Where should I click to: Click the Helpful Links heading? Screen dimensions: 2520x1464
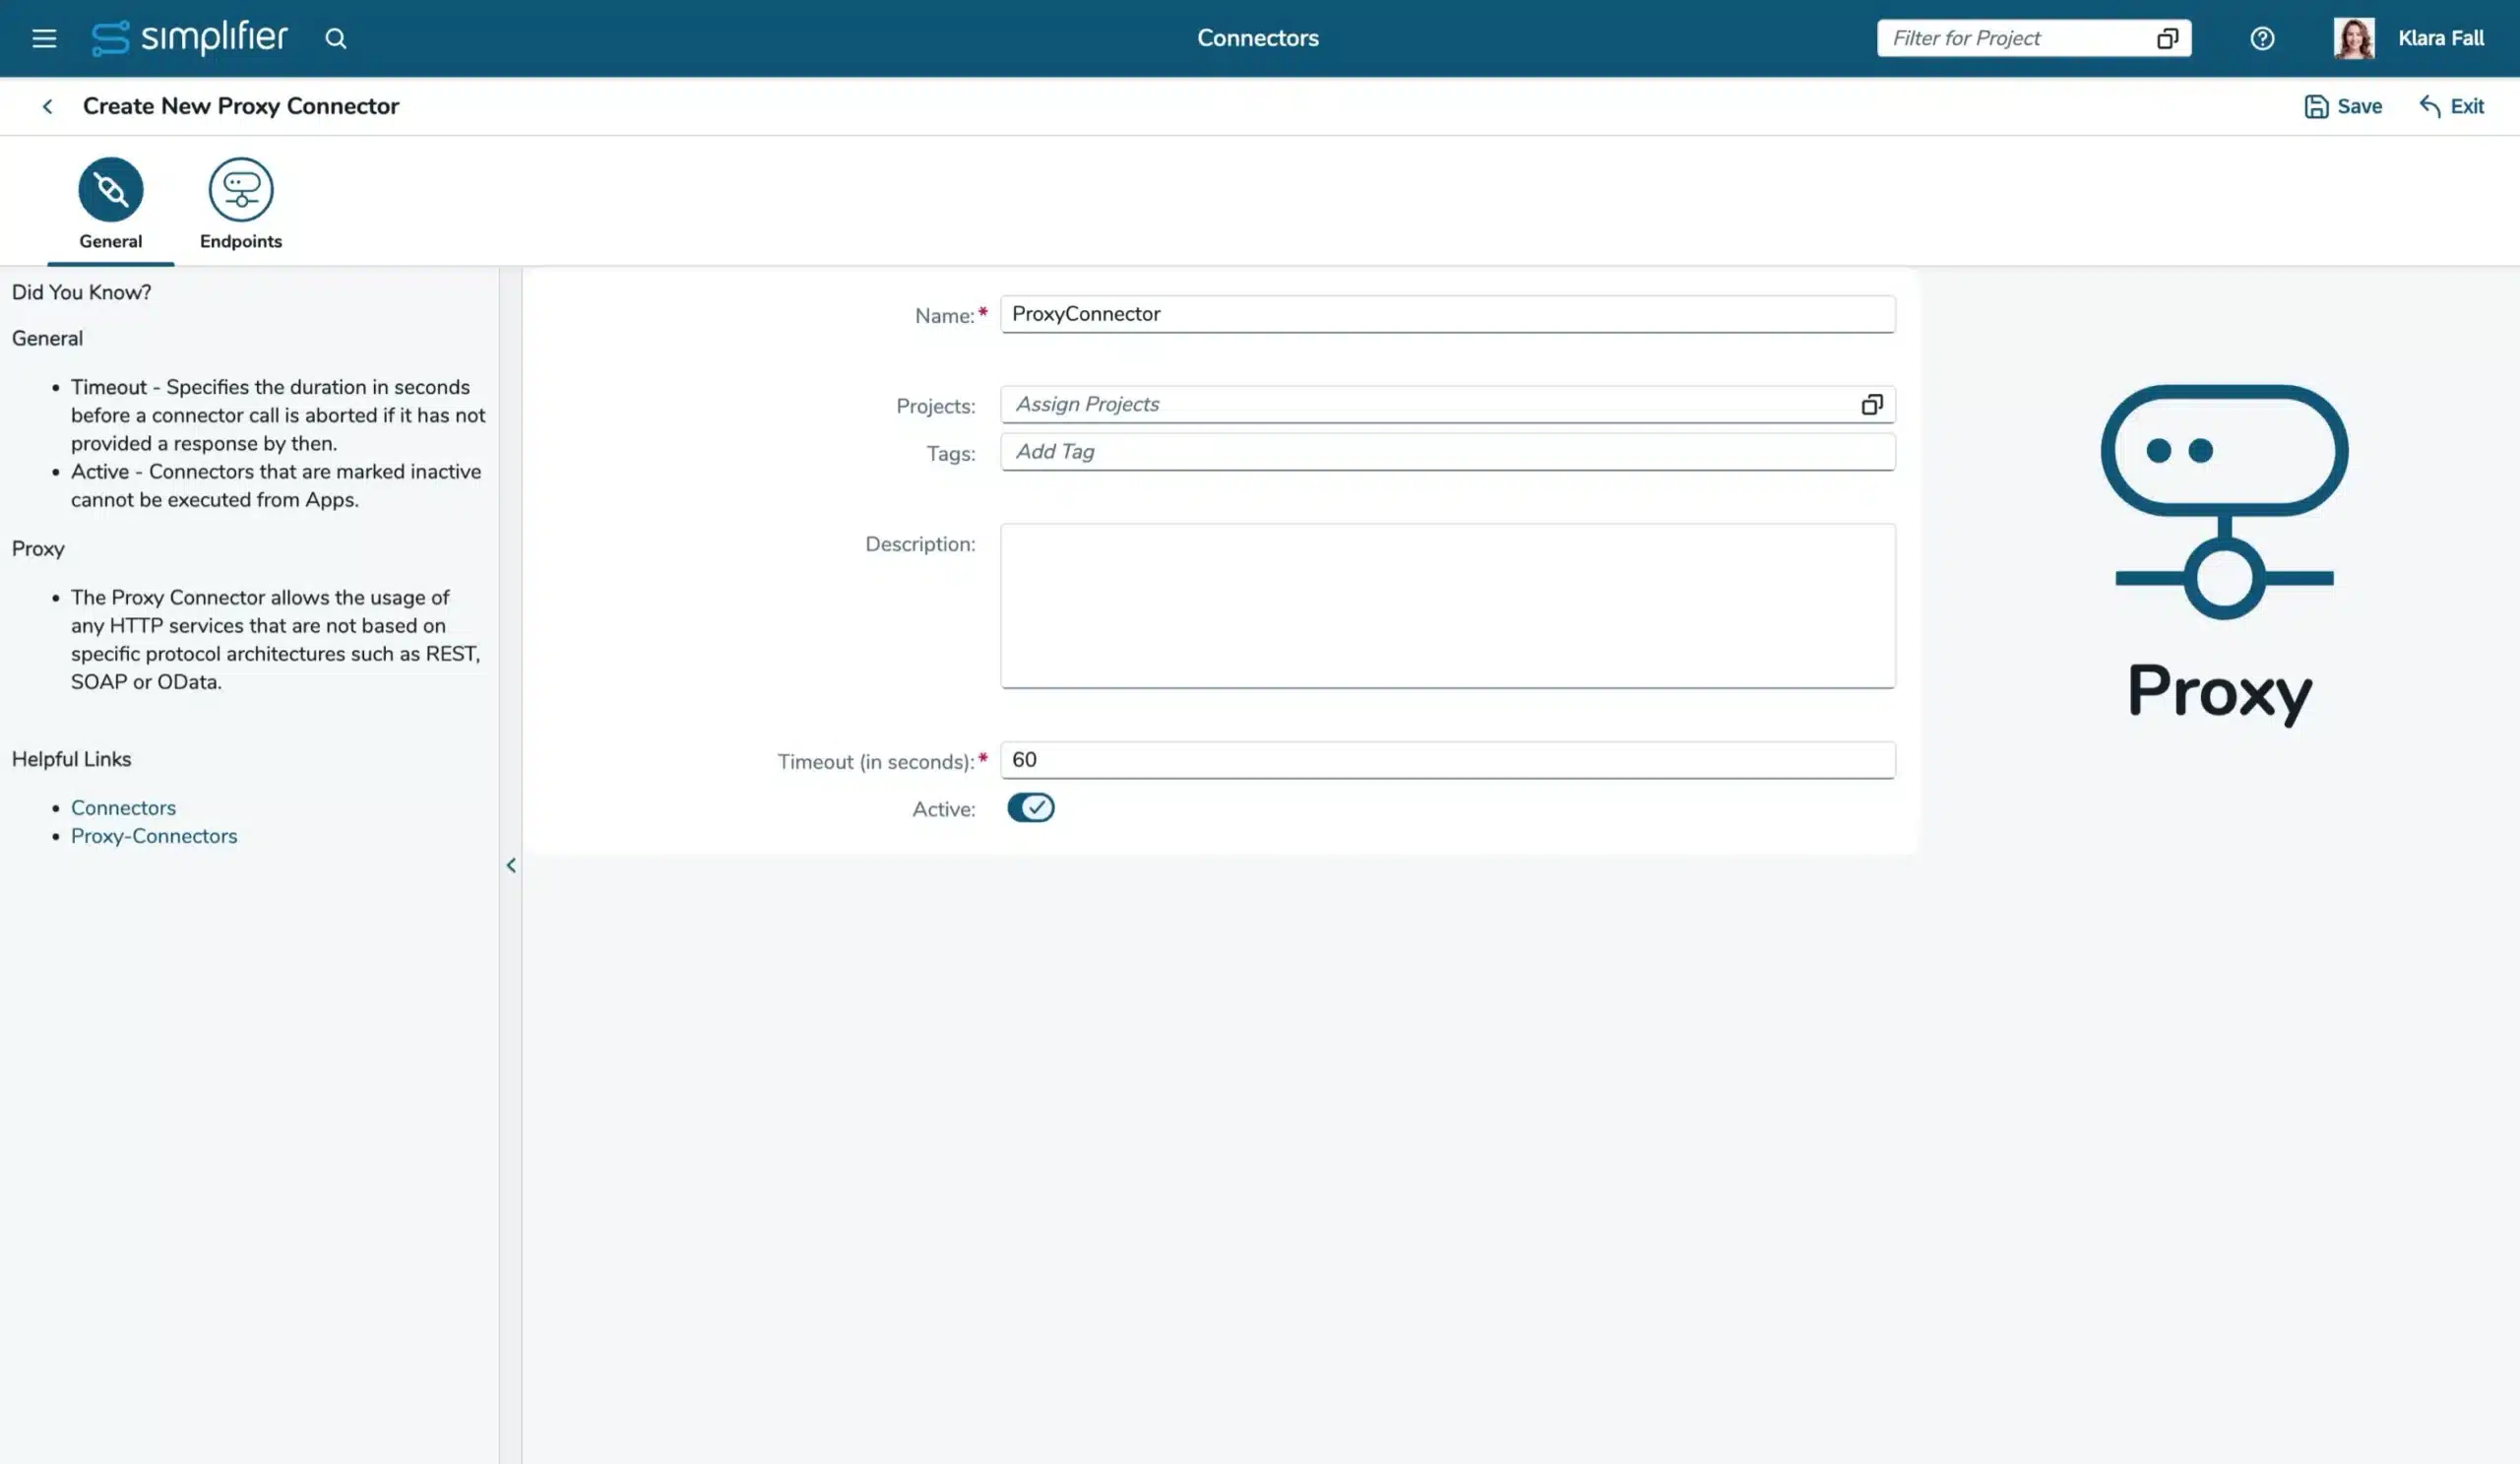[x=72, y=759]
